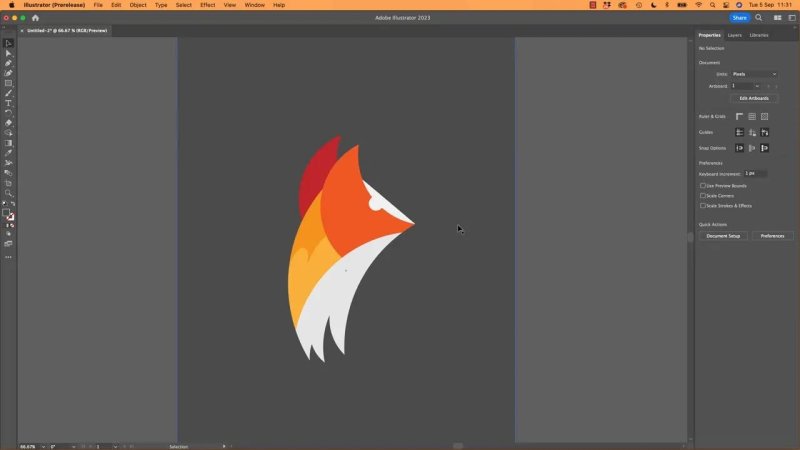
Task: Open zoom level dropdown in status bar
Action: pos(43,446)
